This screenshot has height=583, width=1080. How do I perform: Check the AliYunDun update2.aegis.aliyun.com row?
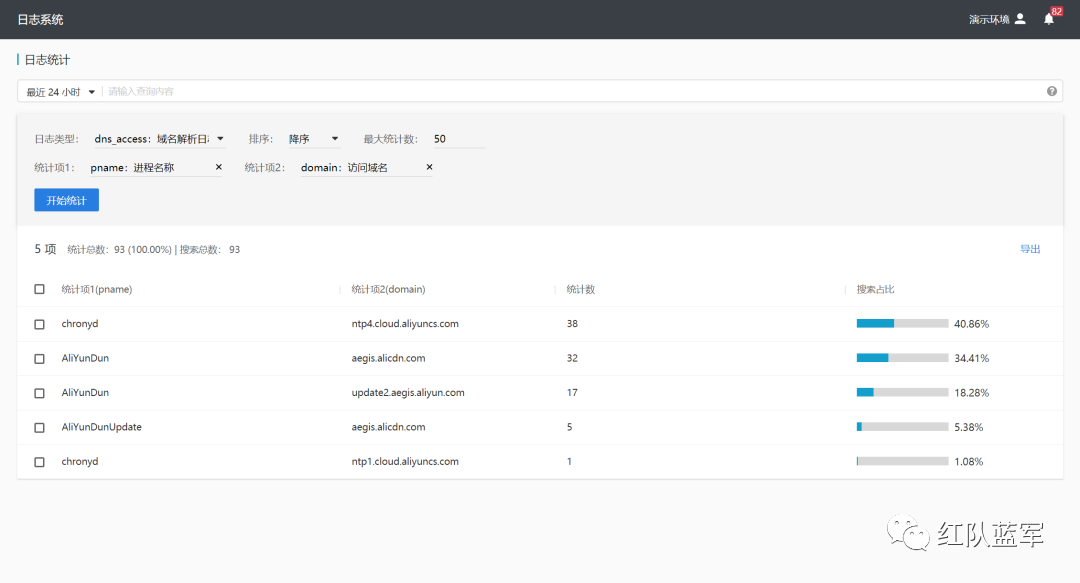tap(39, 393)
